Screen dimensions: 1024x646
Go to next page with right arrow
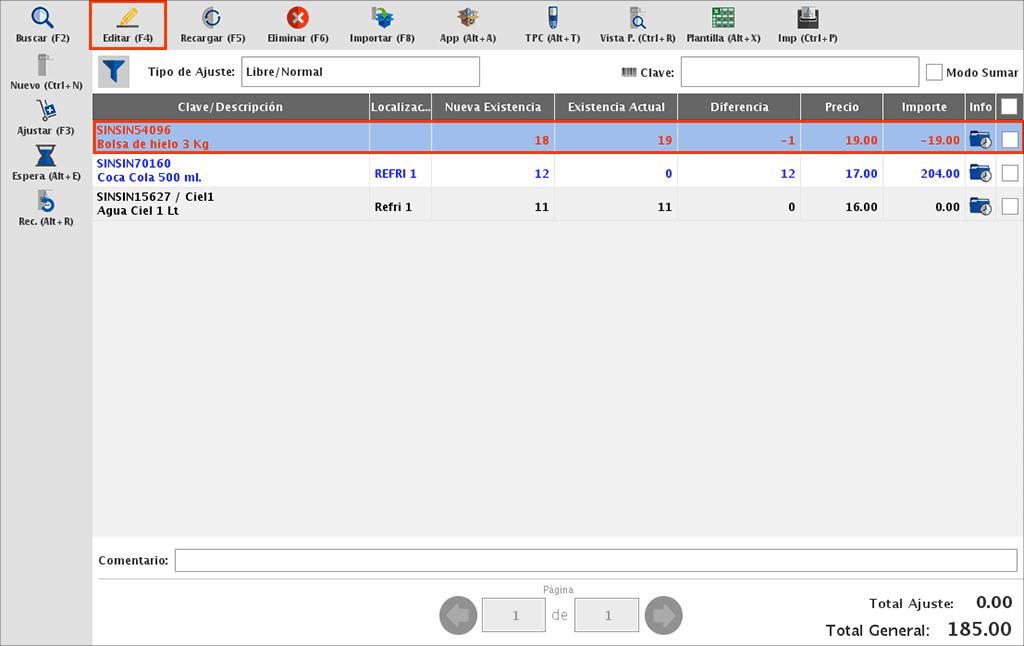click(664, 615)
